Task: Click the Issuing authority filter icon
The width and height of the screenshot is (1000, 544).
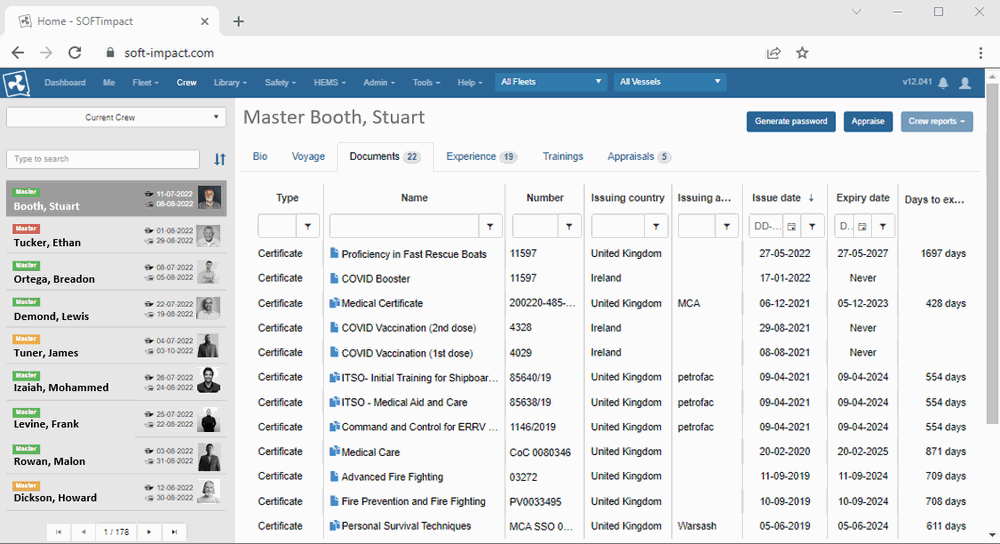Action: coord(726,226)
